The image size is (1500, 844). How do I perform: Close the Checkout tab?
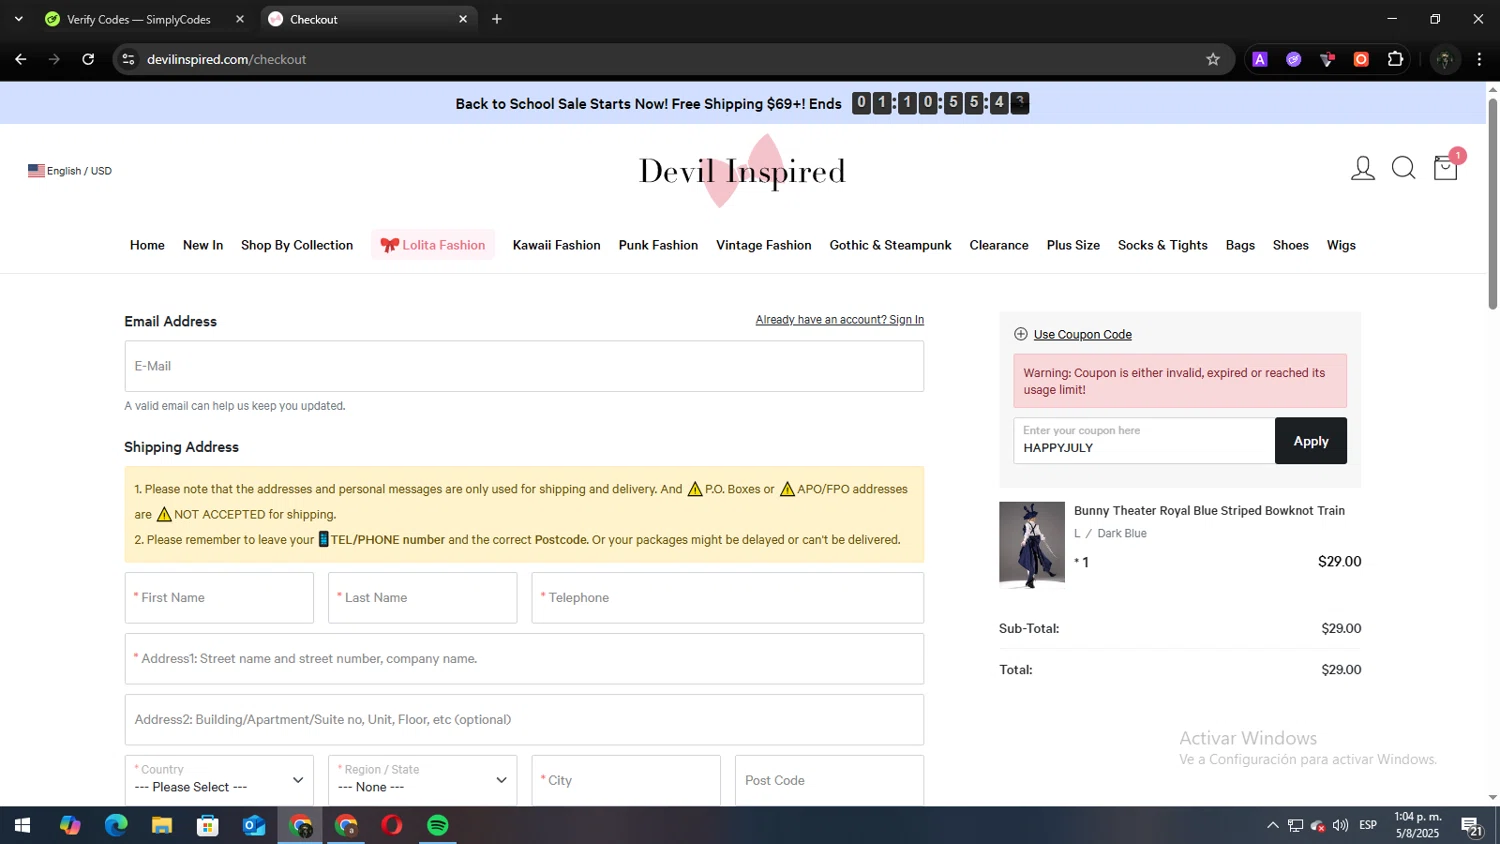[463, 19]
